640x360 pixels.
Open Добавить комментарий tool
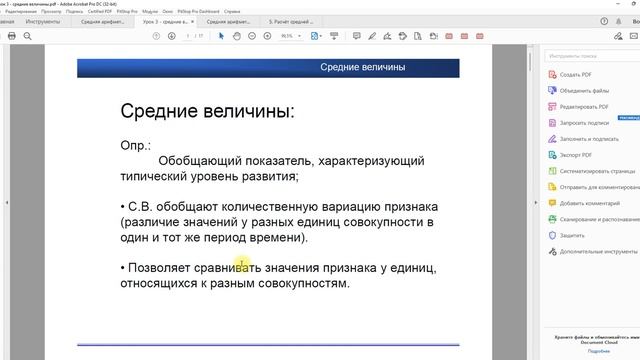coord(584,203)
